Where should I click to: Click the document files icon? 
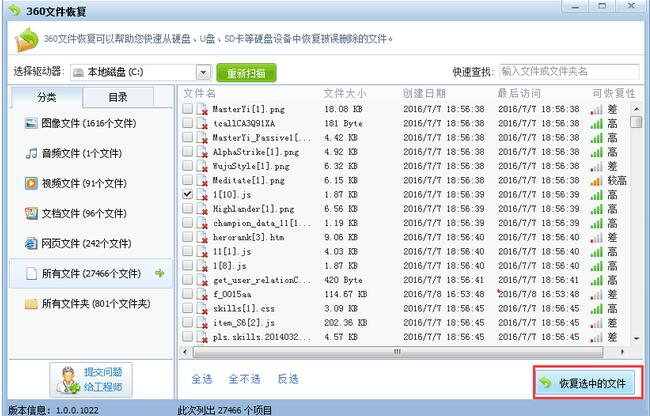[x=31, y=213]
